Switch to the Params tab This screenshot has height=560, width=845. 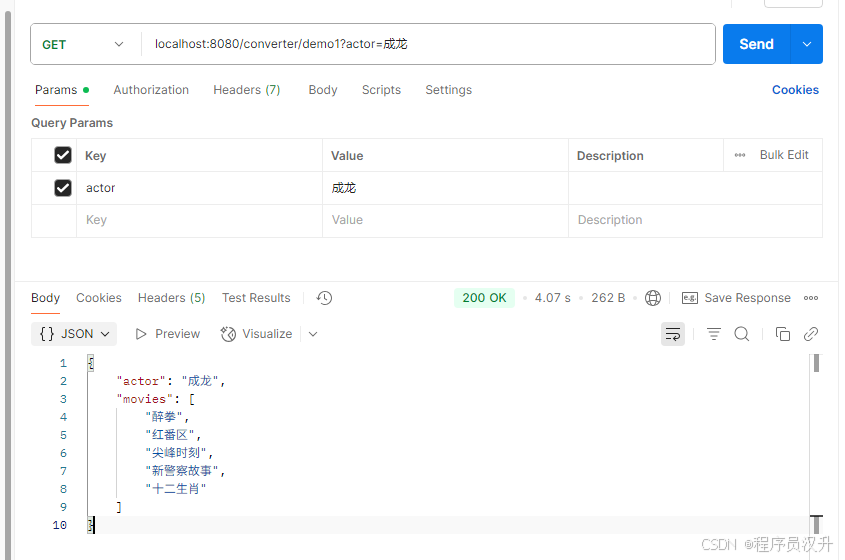[61, 90]
